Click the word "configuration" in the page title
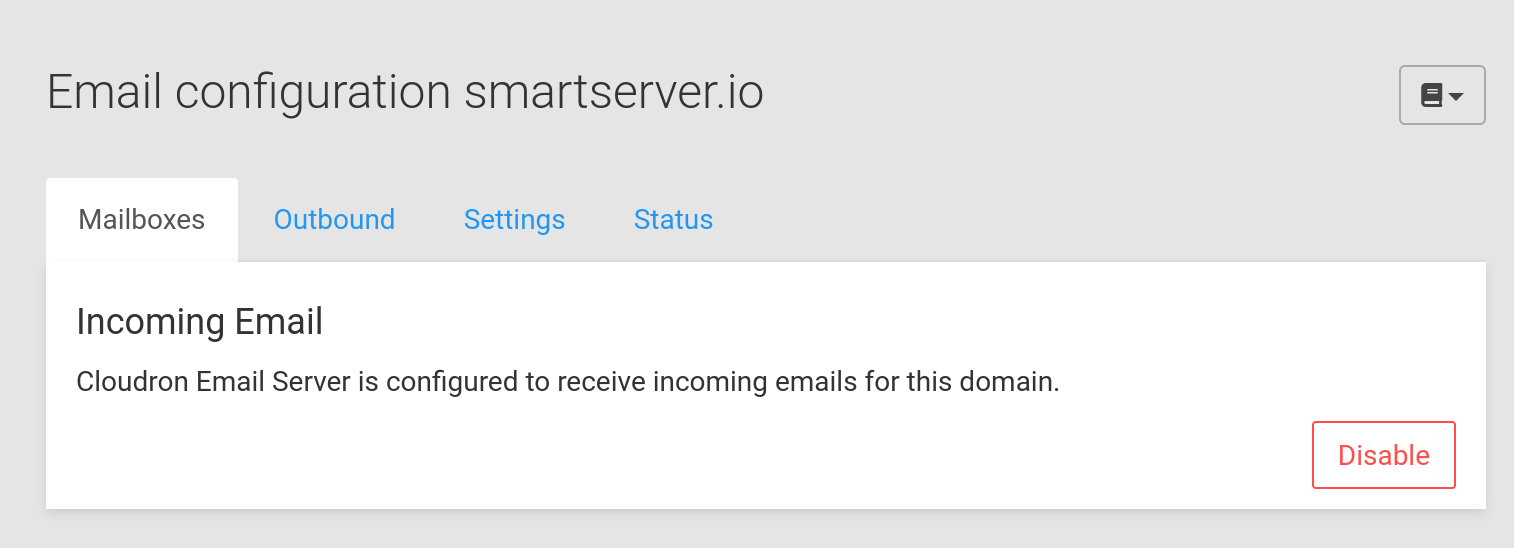The height and width of the screenshot is (548, 1514). (x=313, y=93)
